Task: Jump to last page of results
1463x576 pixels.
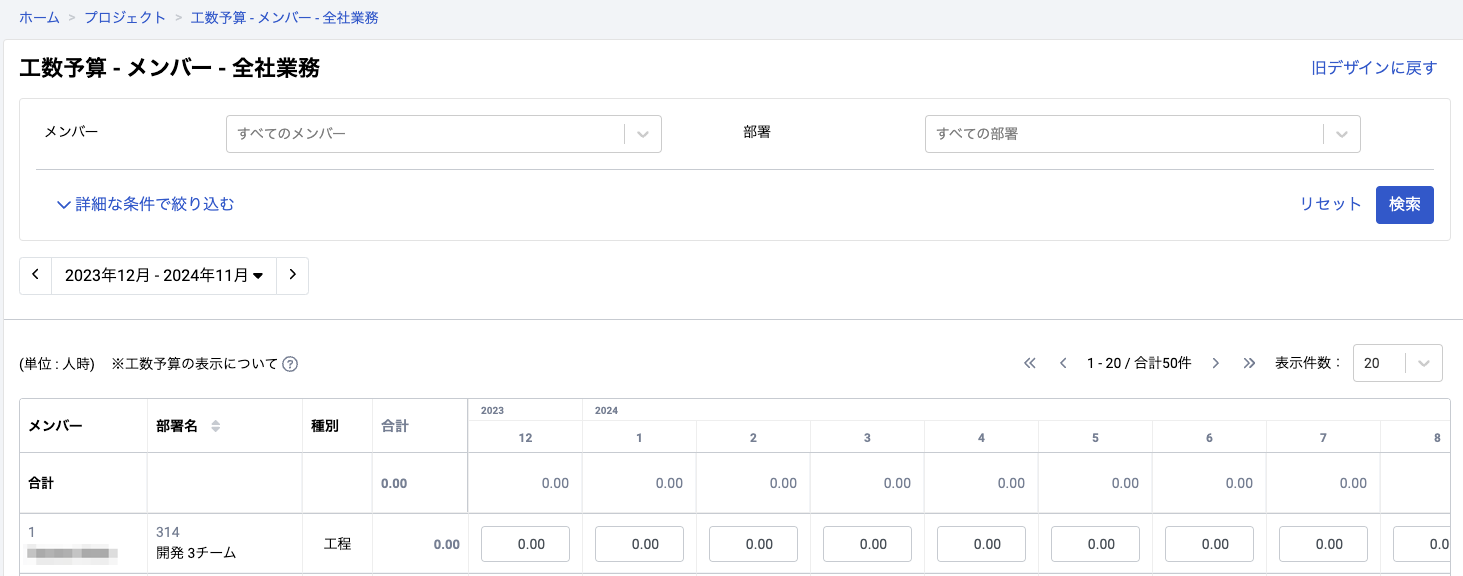Action: click(x=1249, y=364)
